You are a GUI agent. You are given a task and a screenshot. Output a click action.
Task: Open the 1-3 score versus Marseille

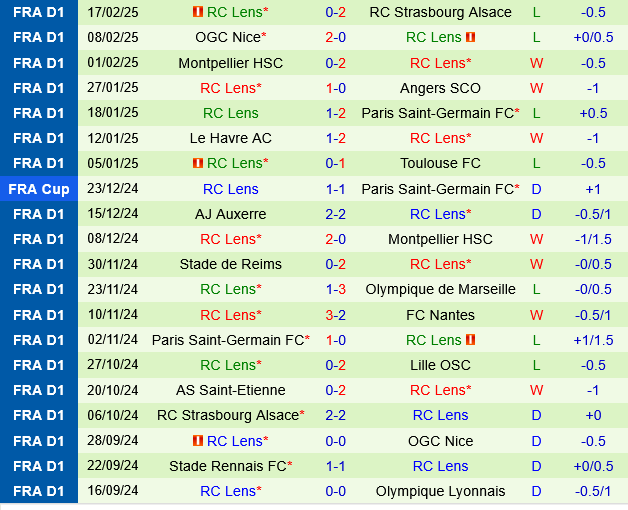pyautogui.click(x=336, y=289)
